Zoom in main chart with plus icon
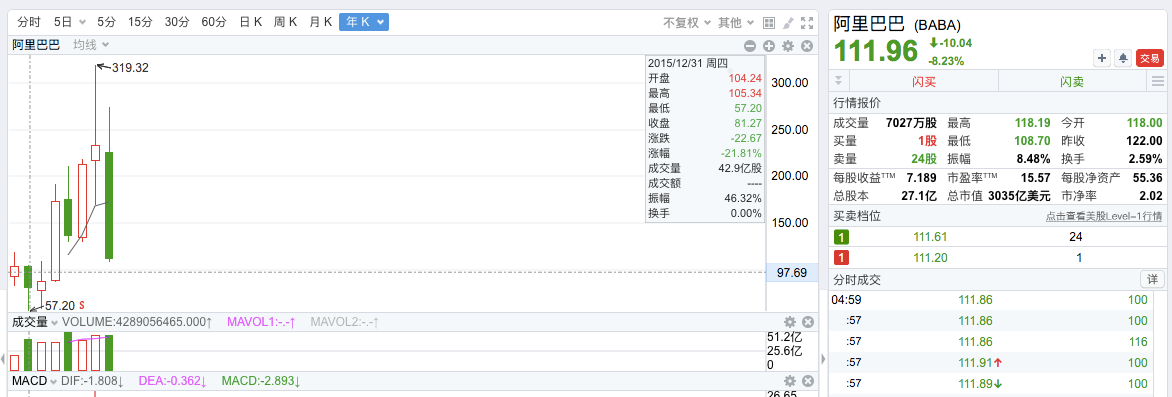 point(768,46)
